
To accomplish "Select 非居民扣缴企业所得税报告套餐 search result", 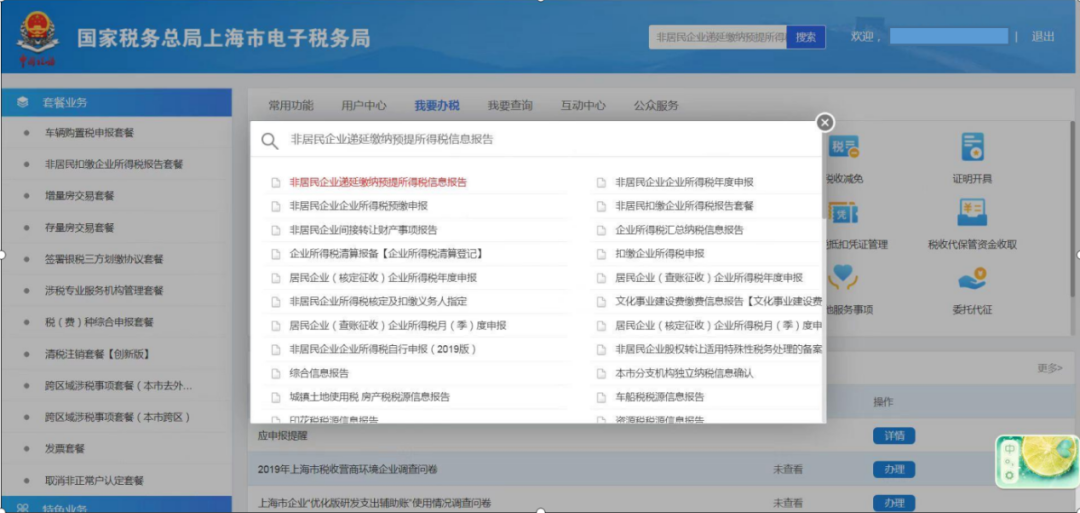I will pyautogui.click(x=684, y=206).
